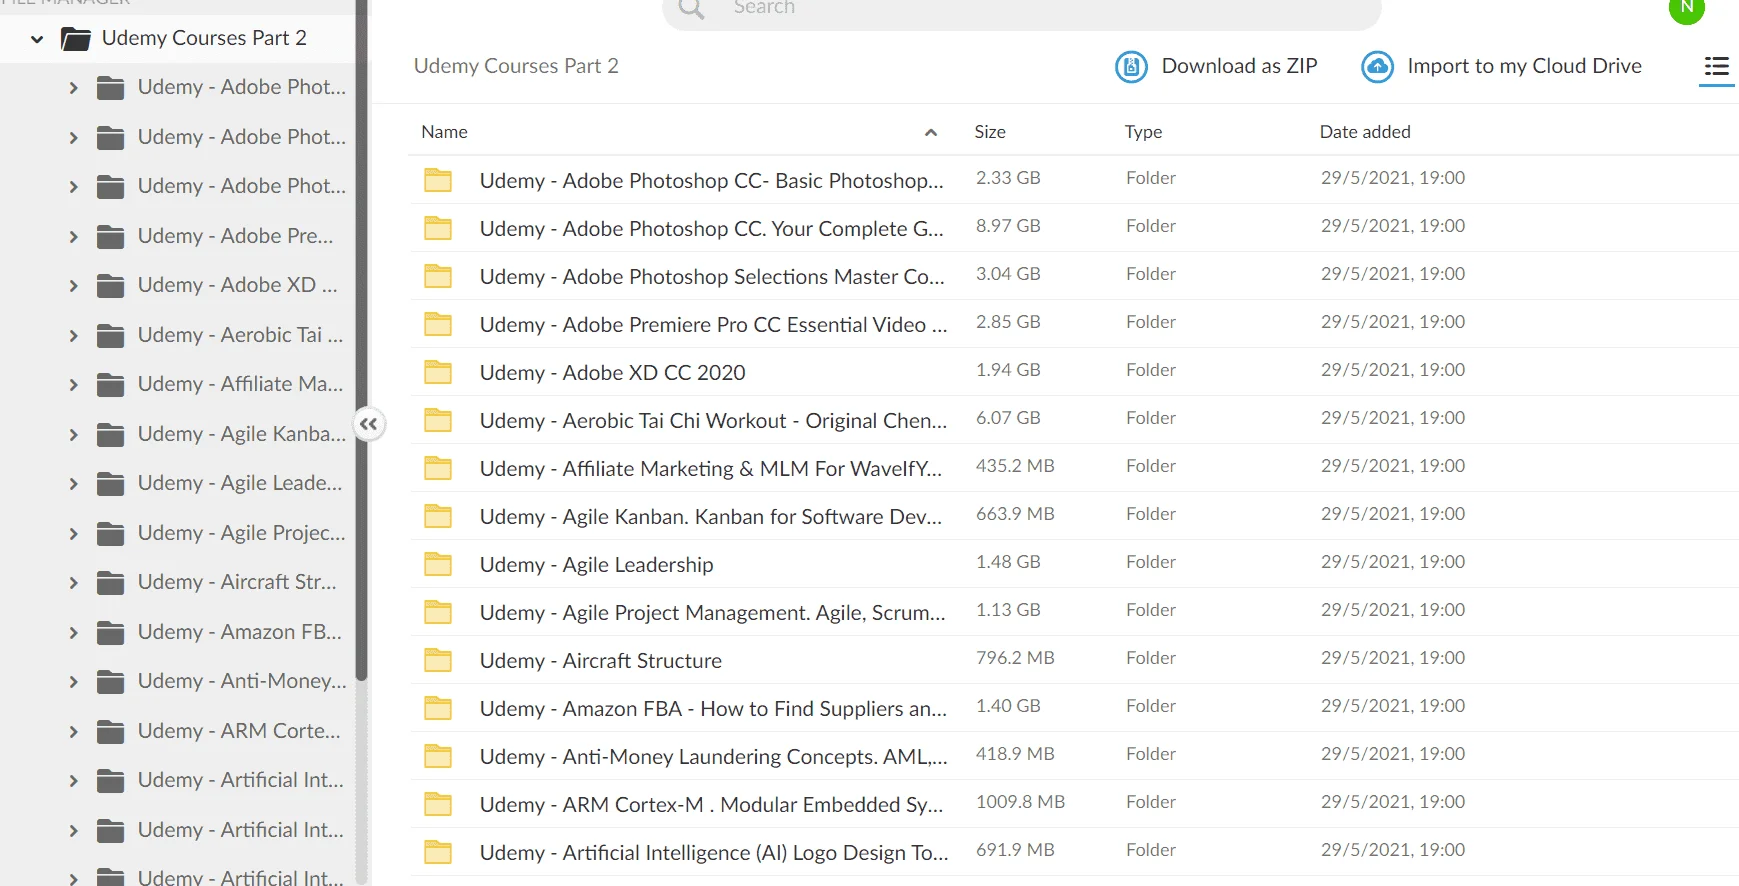Click folder icon of Agile Kanban row
The width and height of the screenshot is (1739, 886).
tap(438, 516)
